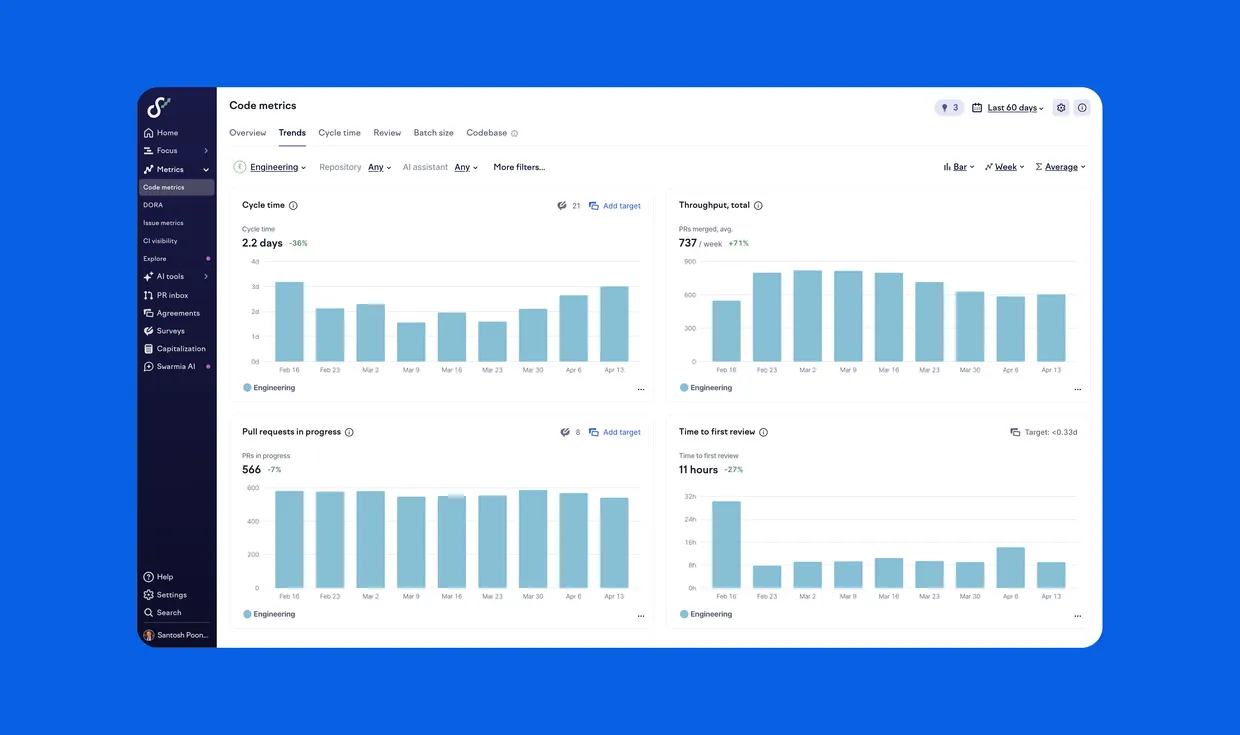1240x735 pixels.
Task: Click Add target on Cycle time card
Action: pyautogui.click(x=615, y=206)
